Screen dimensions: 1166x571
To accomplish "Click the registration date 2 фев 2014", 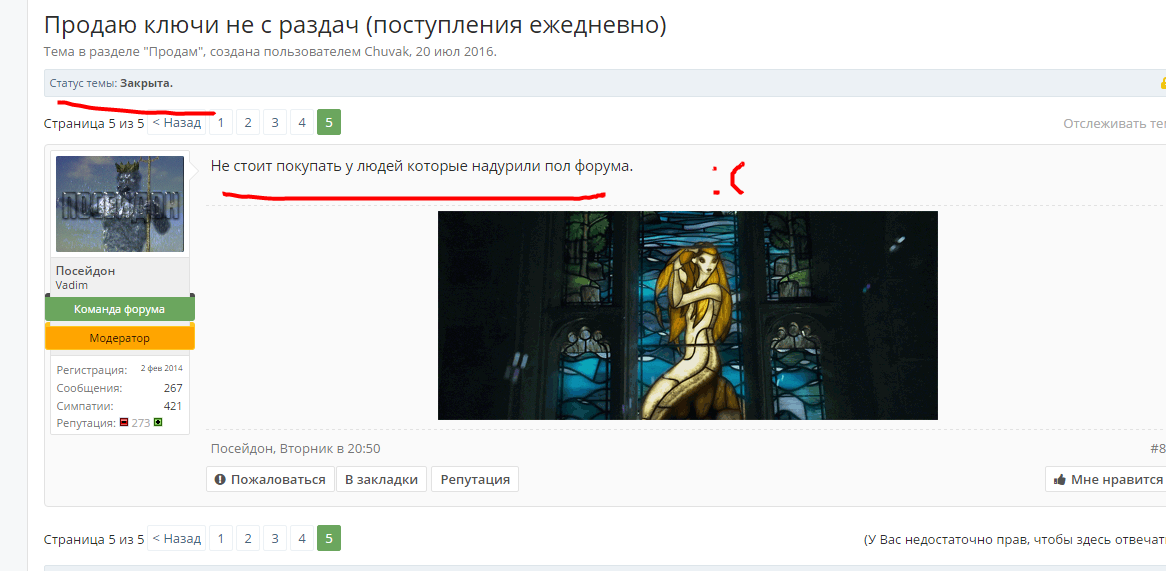I will [161, 369].
